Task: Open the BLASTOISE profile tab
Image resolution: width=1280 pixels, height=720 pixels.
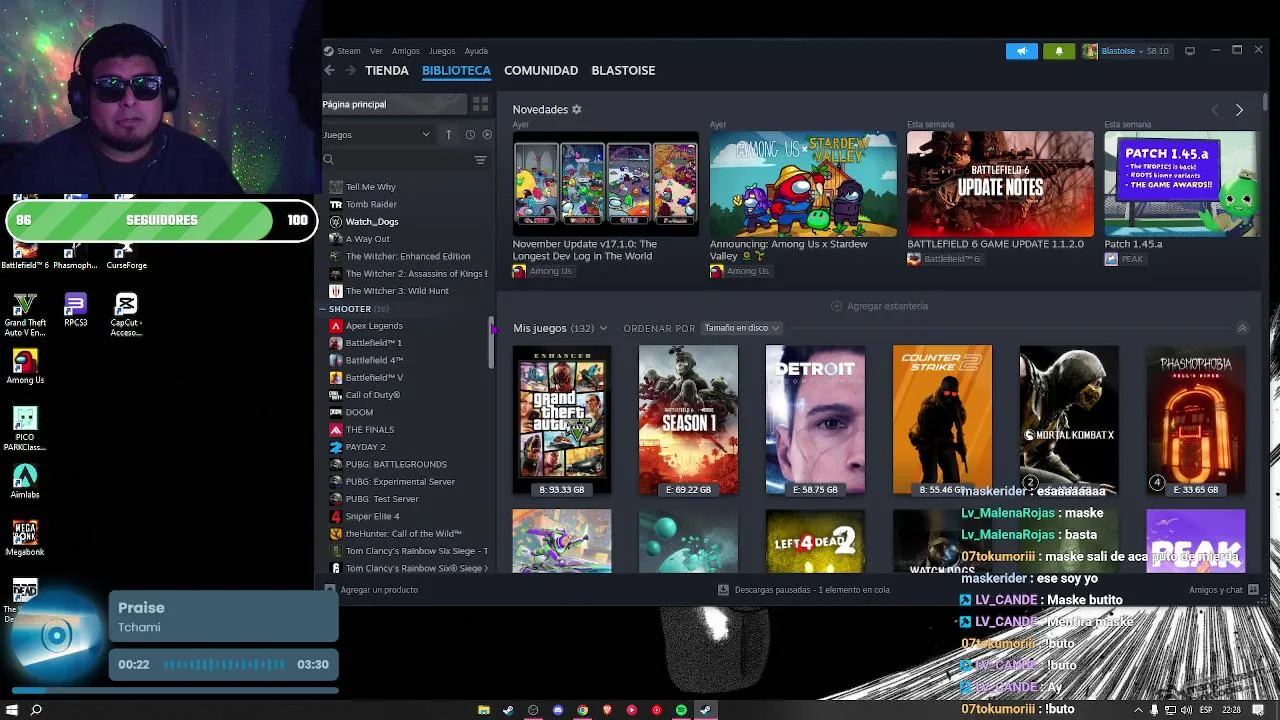Action: click(x=623, y=70)
